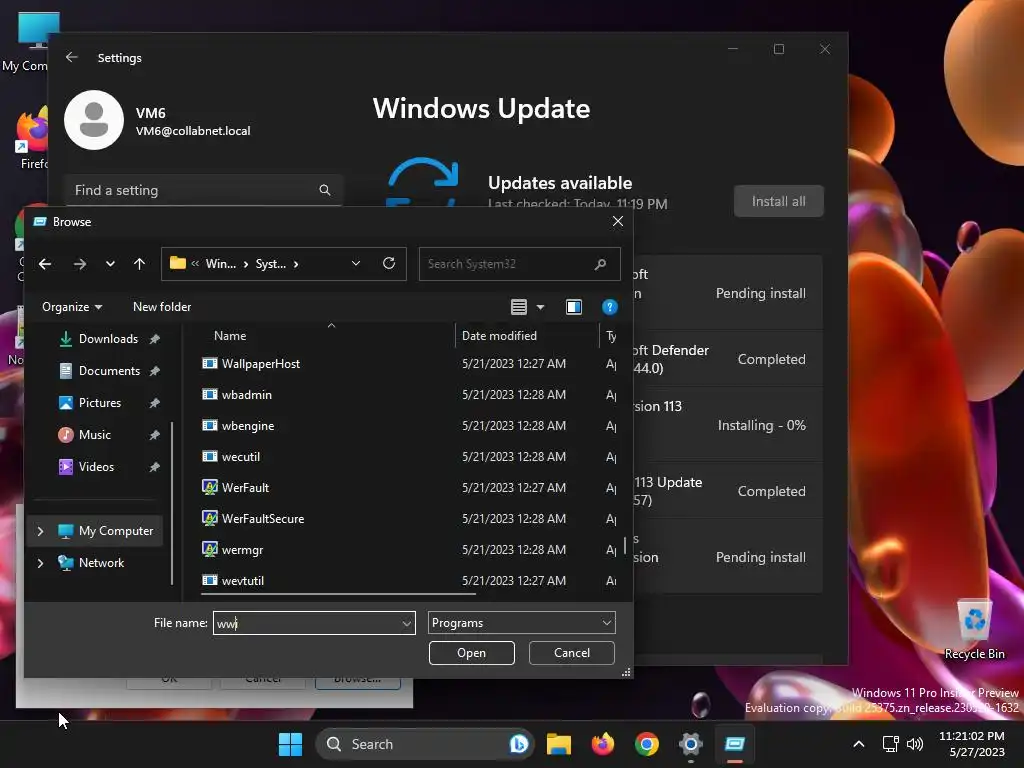
Task: Refresh the System32 folder view
Action: point(389,263)
